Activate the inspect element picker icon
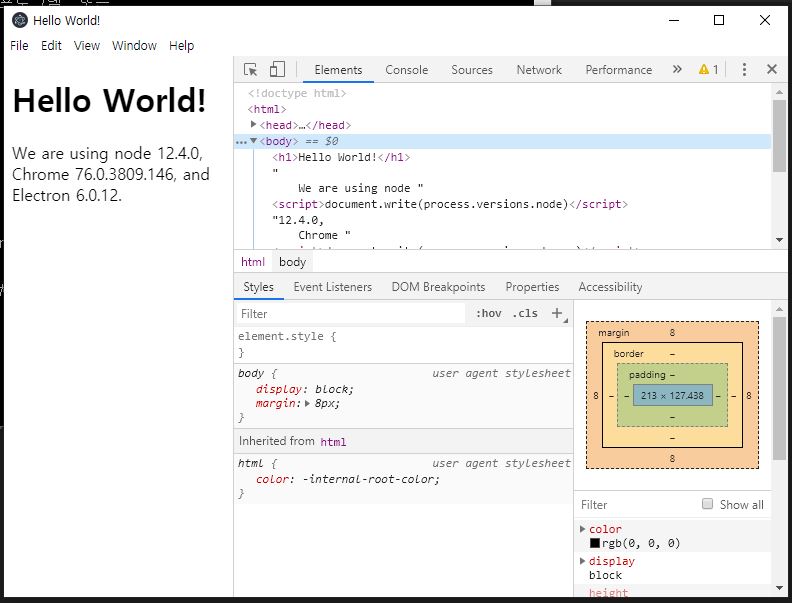This screenshot has width=792, height=603. click(251, 70)
